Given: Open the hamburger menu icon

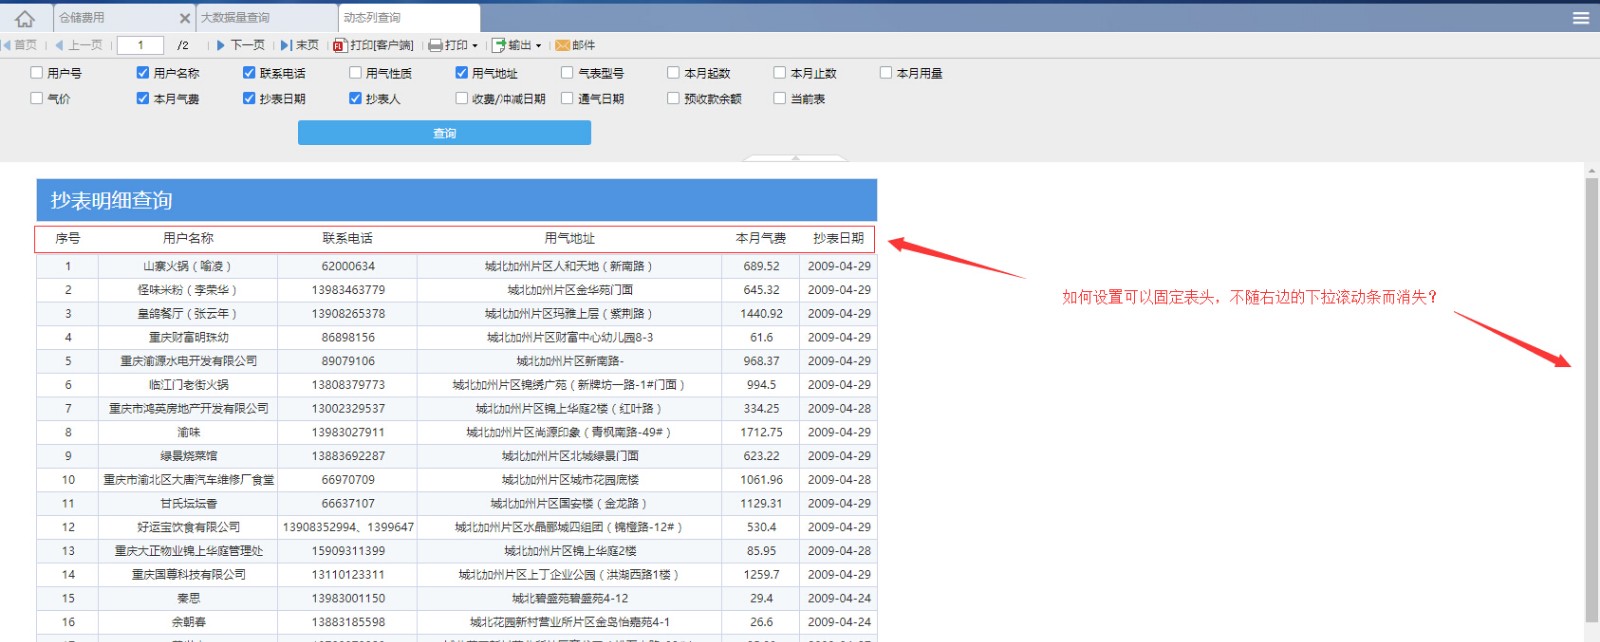Looking at the screenshot, I should click(1580, 18).
